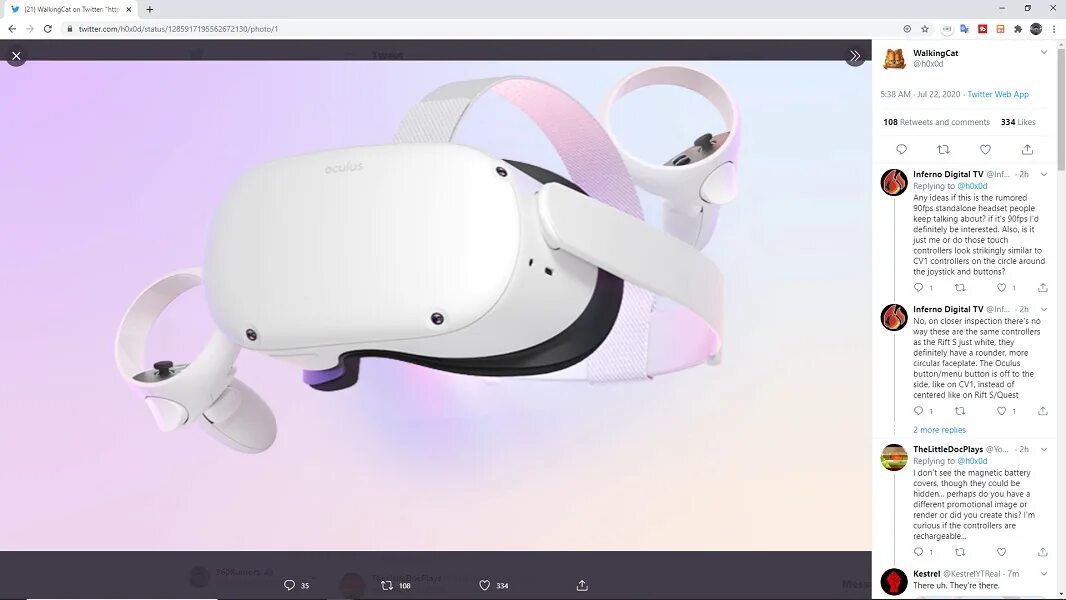This screenshot has height=600, width=1066.
Task: Open TheLittleDocPlays avatar
Action: 894,457
